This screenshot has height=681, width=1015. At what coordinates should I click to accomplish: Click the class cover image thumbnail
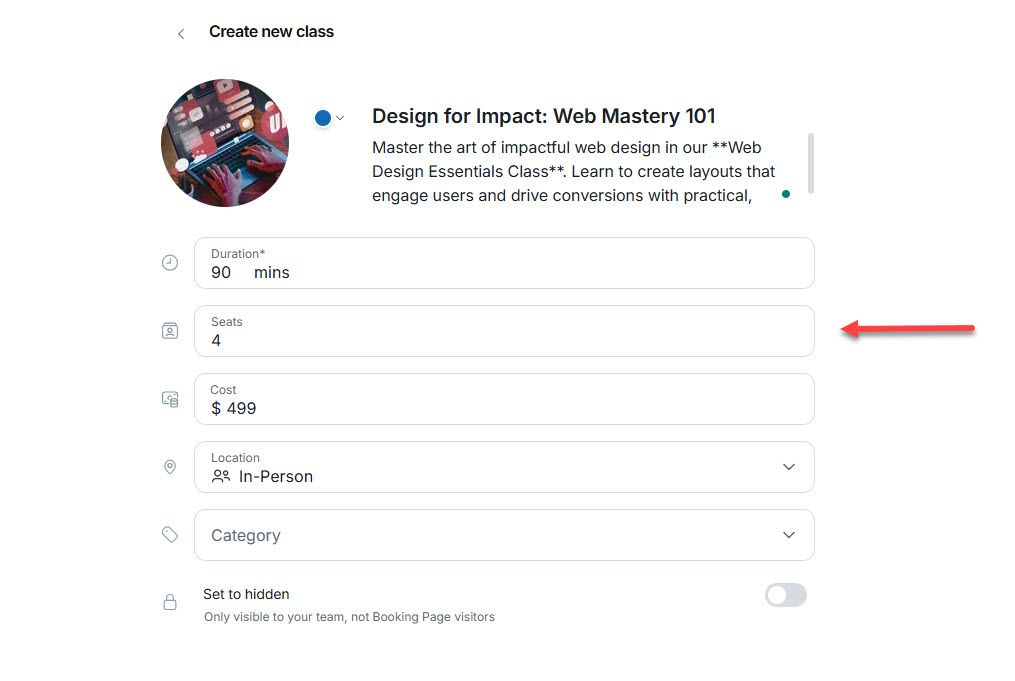click(x=225, y=143)
